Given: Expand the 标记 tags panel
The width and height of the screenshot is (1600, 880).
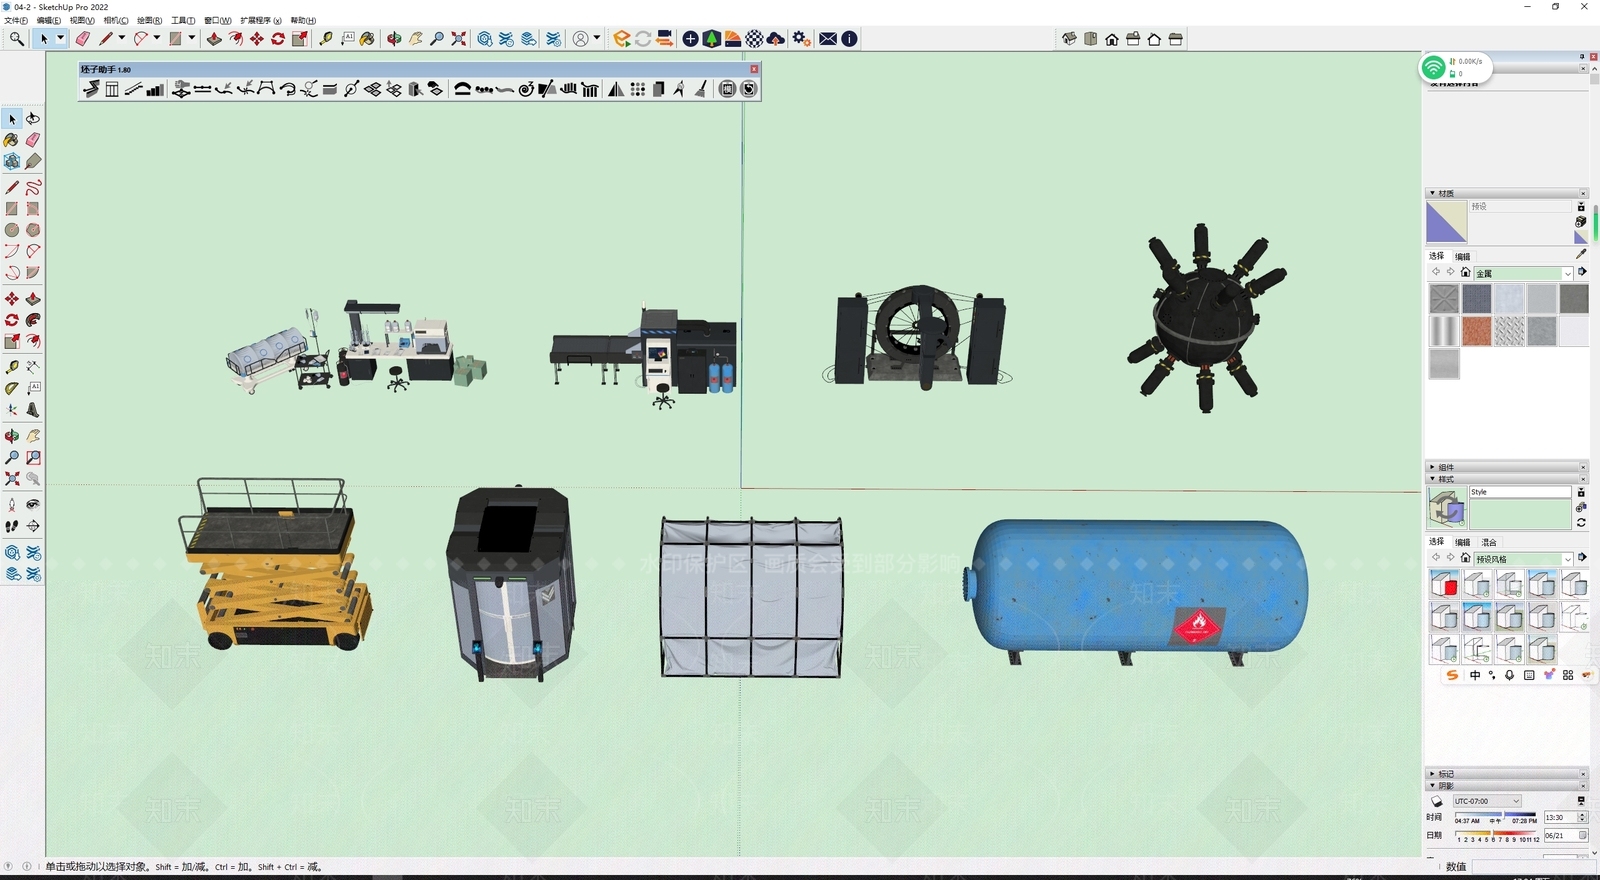Looking at the screenshot, I should pos(1433,774).
